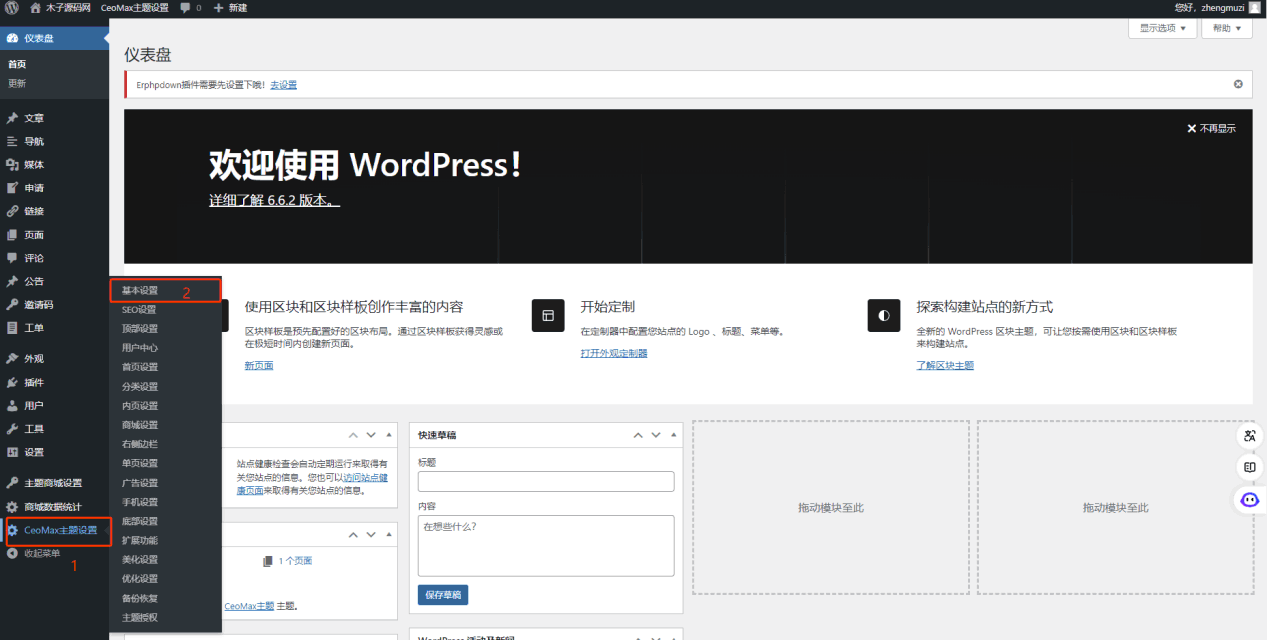Click the 新建 button in the admin bar
Viewport: 1267px width, 640px height.
point(230,8)
